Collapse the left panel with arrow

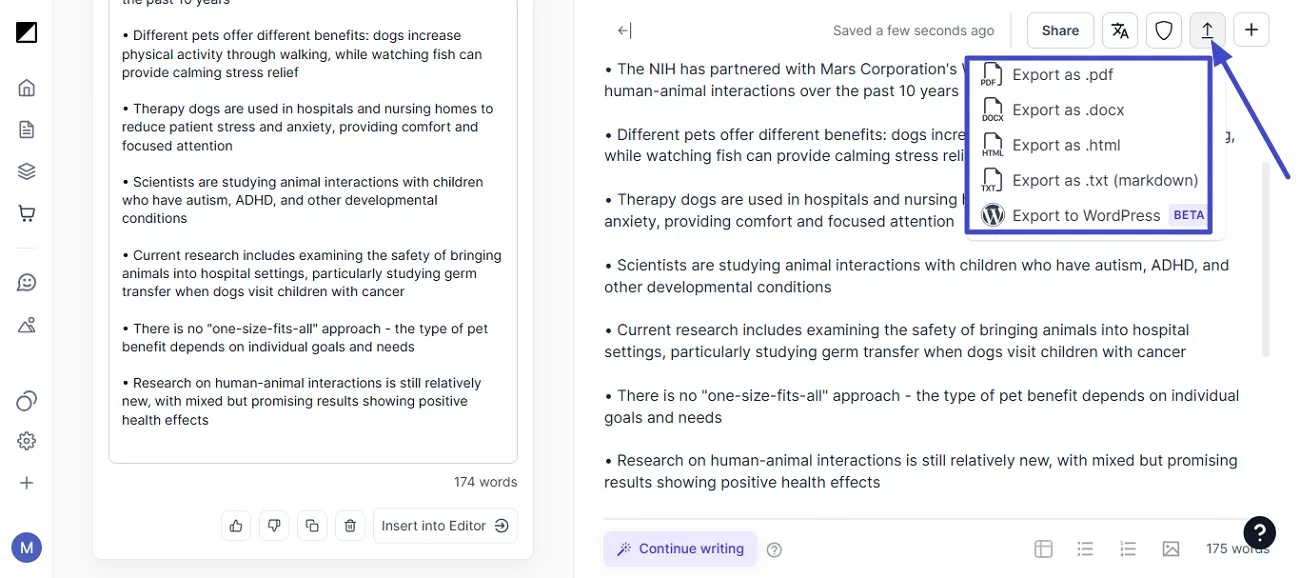624,31
